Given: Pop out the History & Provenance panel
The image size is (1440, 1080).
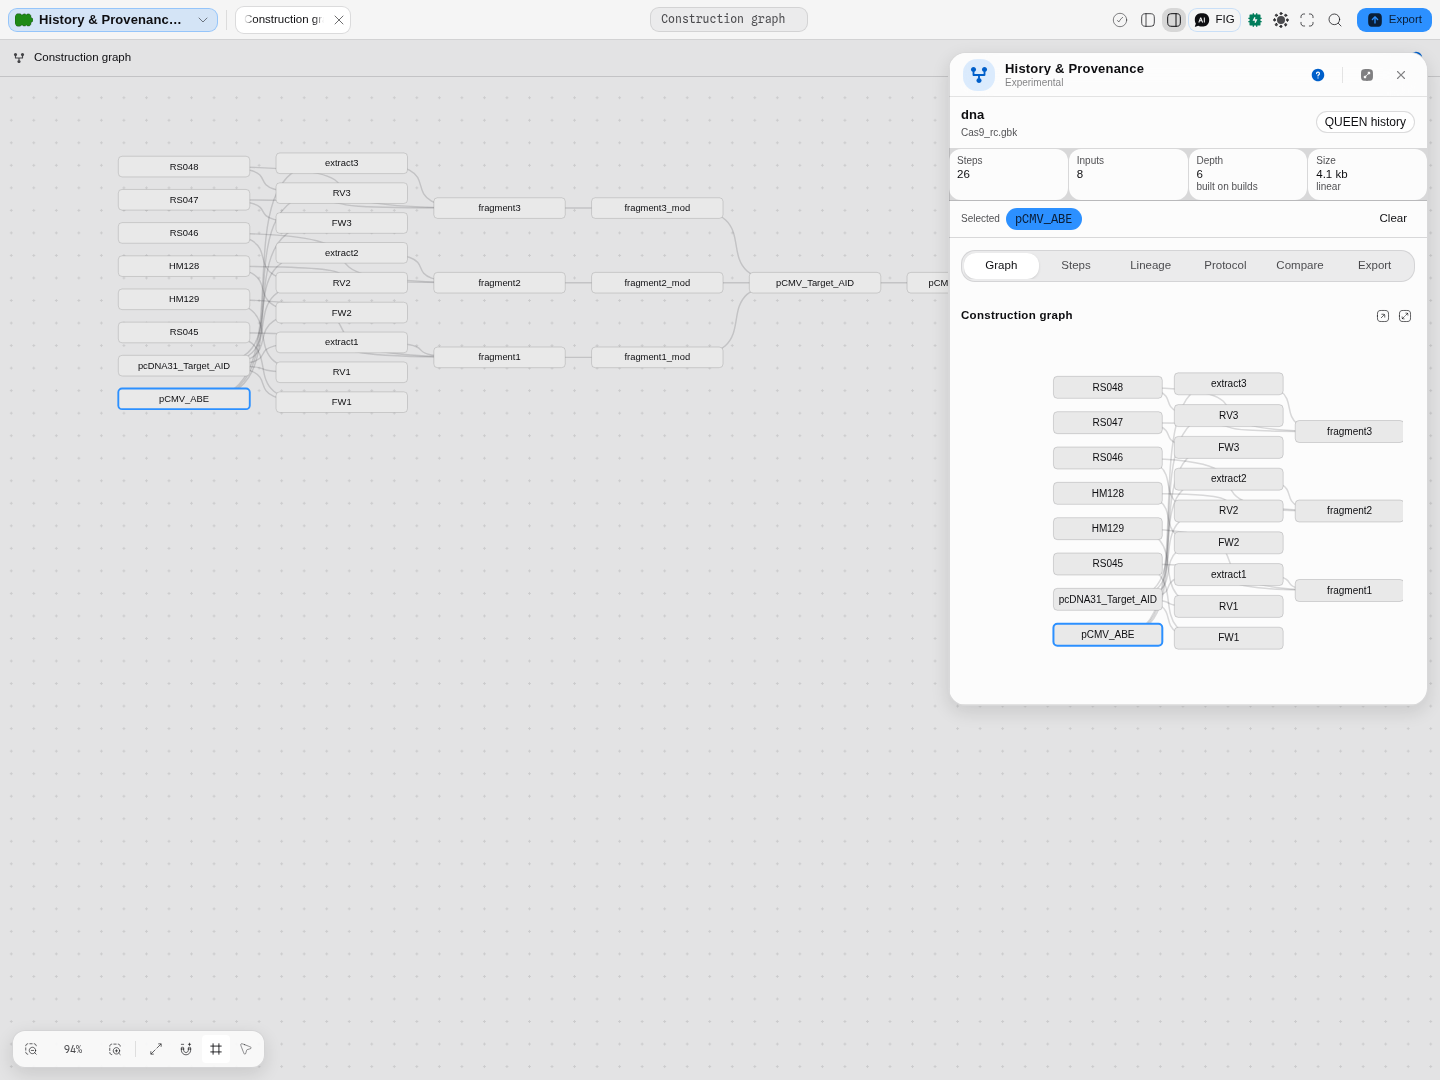Looking at the screenshot, I should 1367,75.
